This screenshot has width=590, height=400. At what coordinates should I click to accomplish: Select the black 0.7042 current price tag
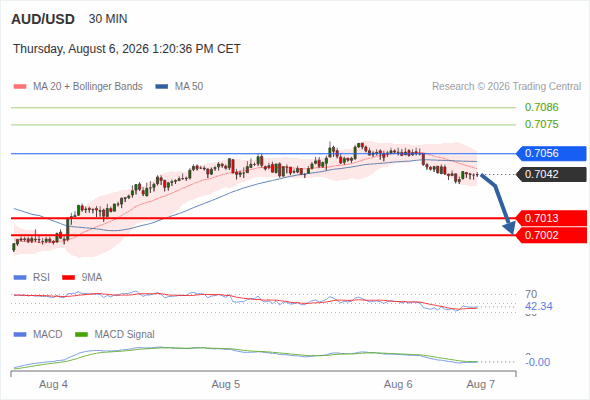pos(551,175)
